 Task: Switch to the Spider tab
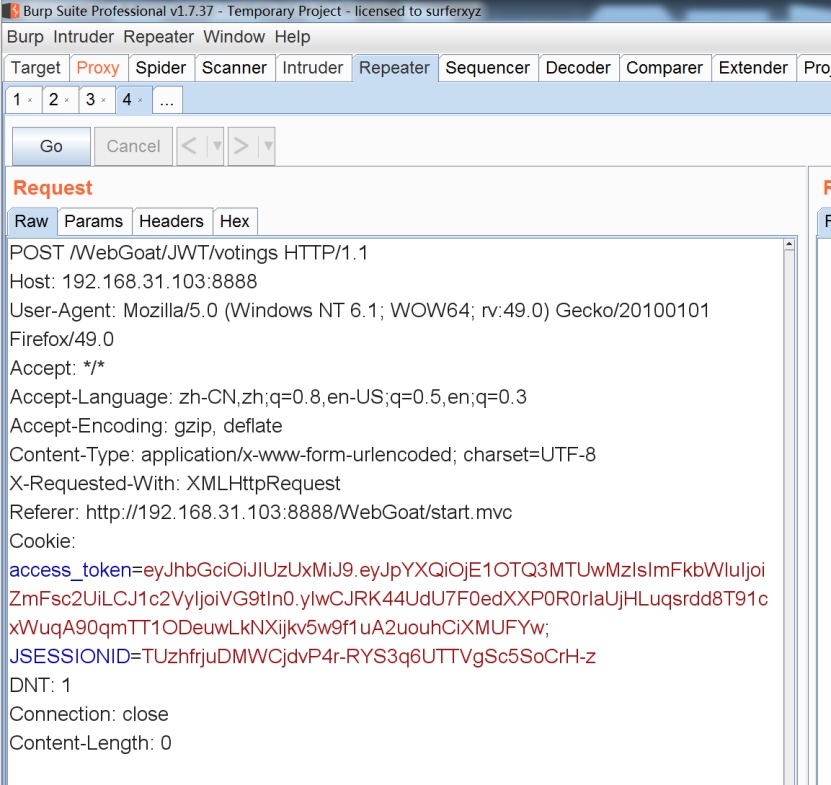(161, 68)
